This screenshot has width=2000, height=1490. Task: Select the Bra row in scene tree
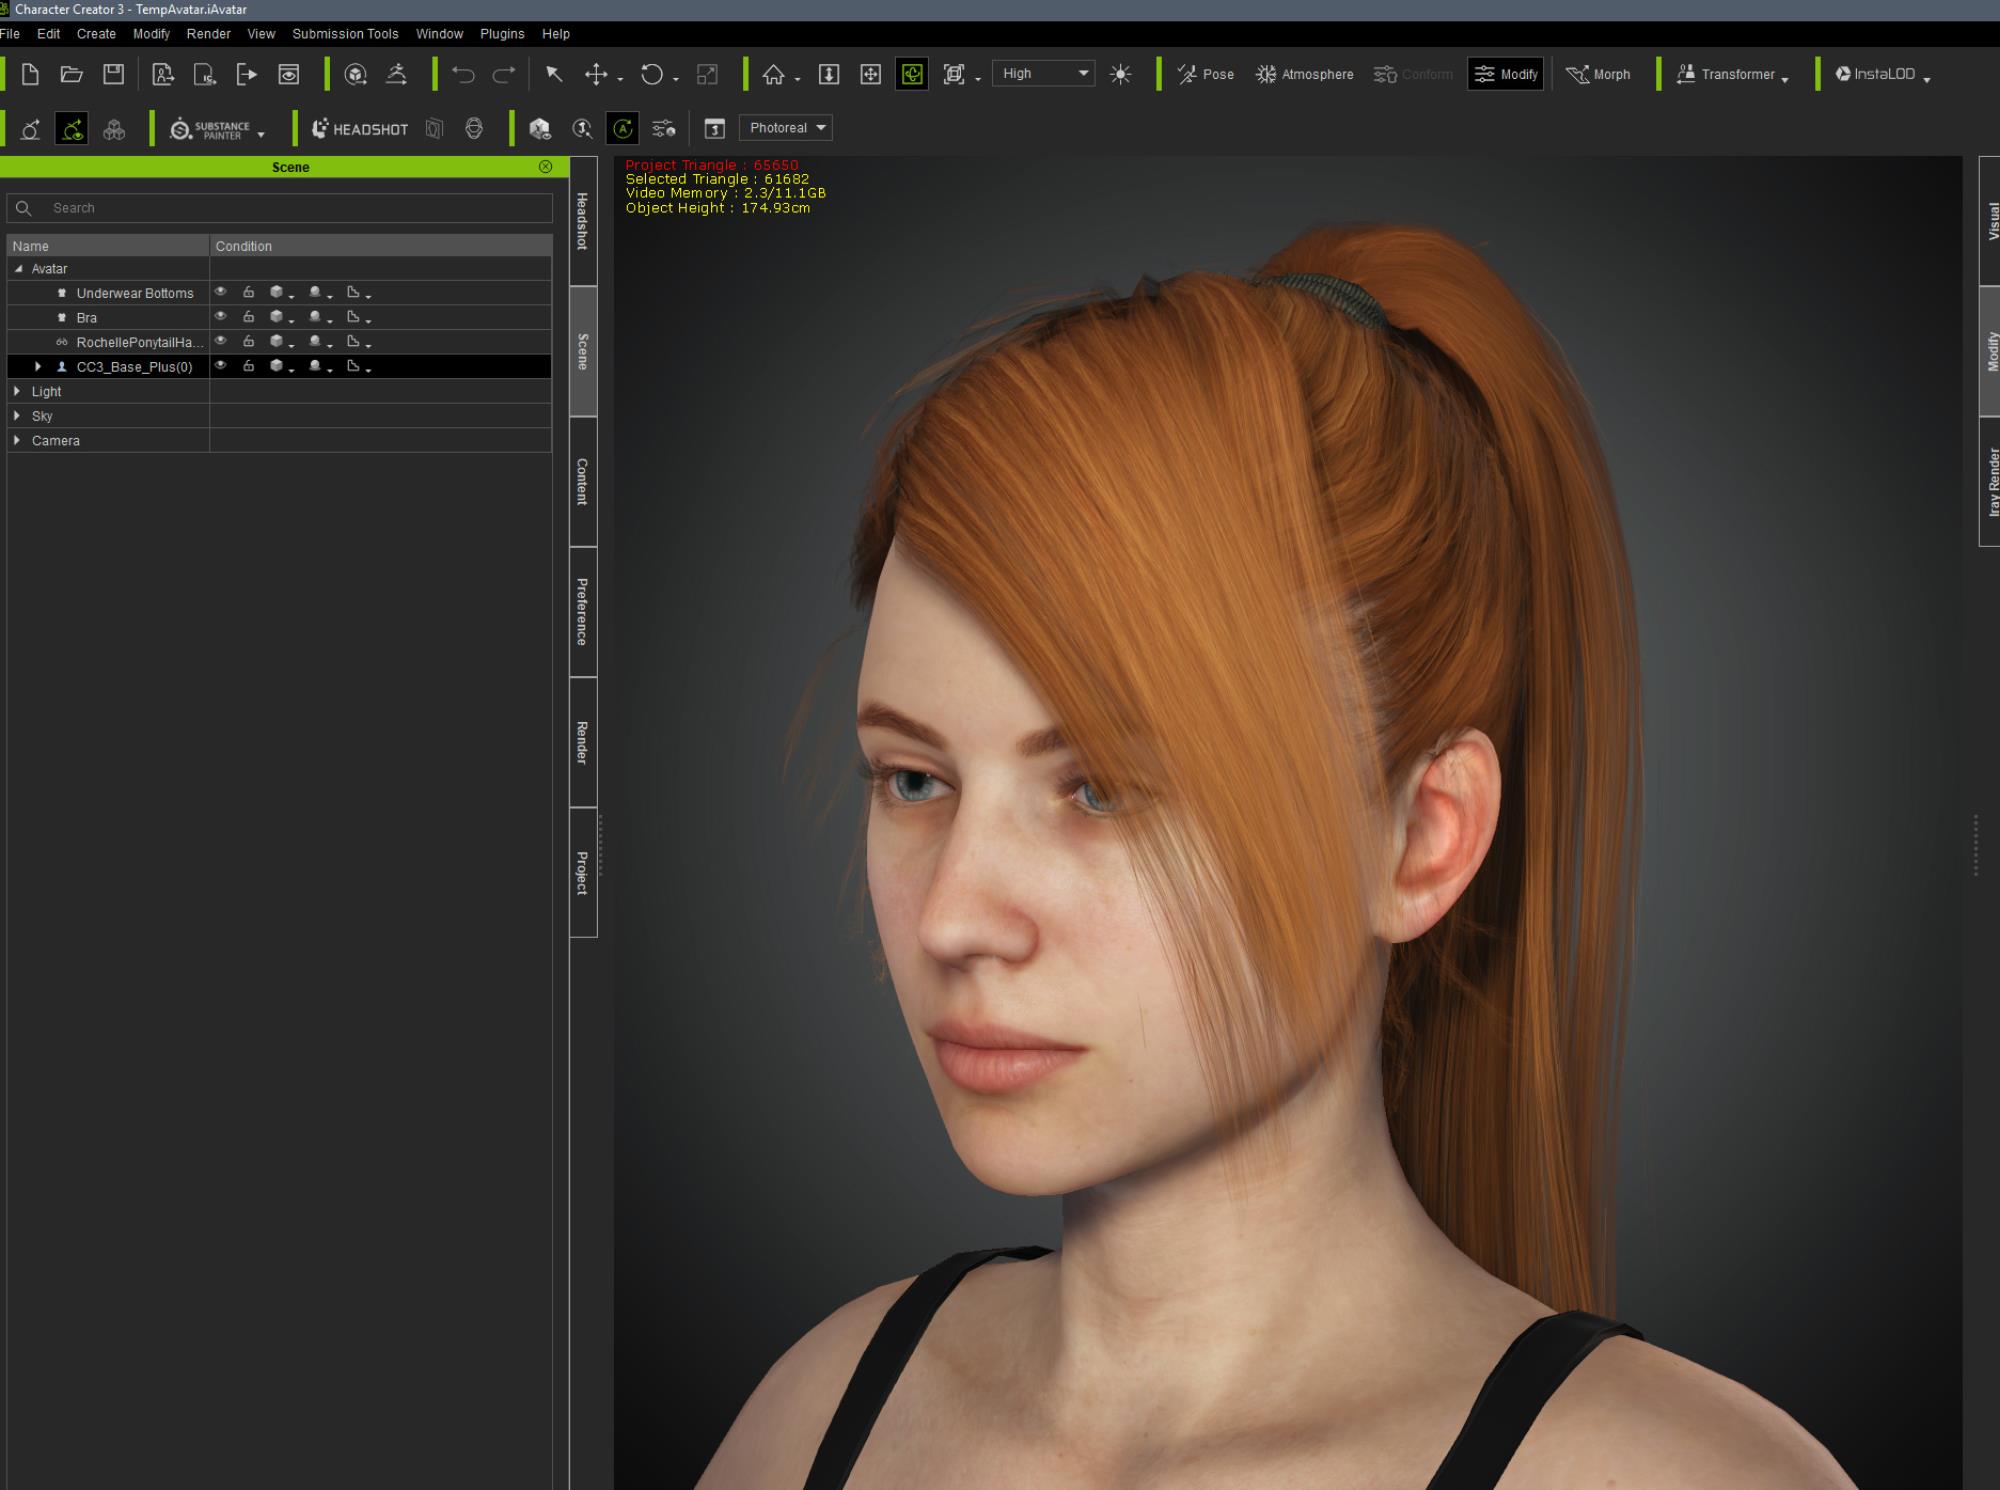click(279, 317)
